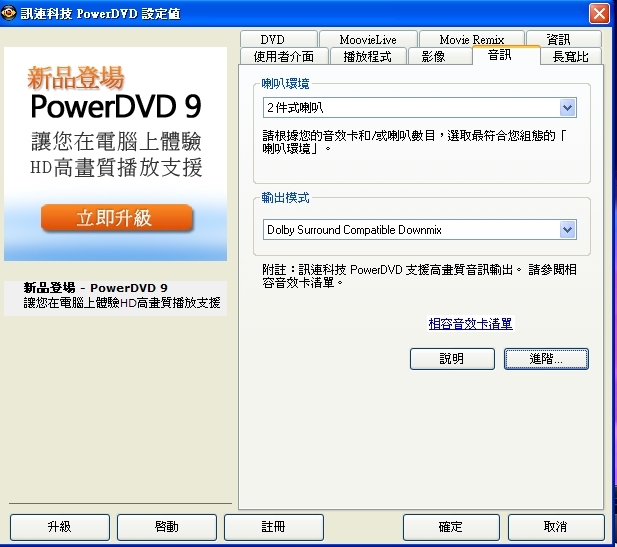This screenshot has height=547, width=617.
Task: Cancel with the 取消 button
Action: tap(556, 527)
